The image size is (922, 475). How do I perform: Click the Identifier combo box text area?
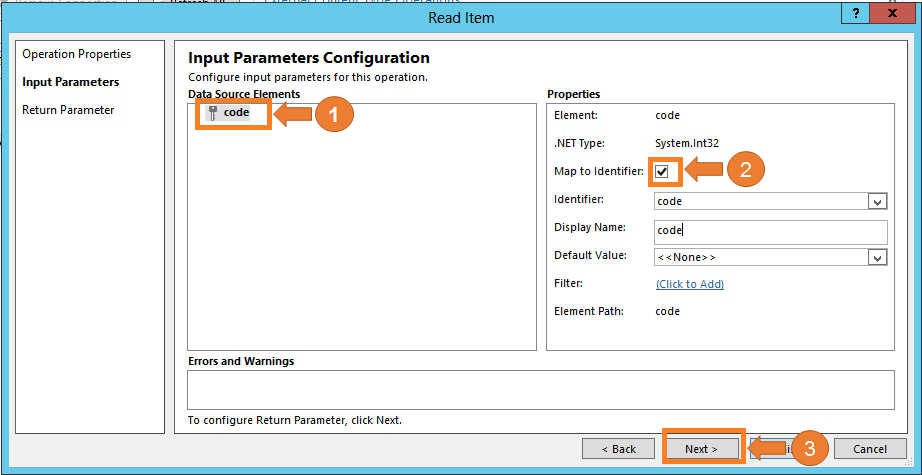760,202
